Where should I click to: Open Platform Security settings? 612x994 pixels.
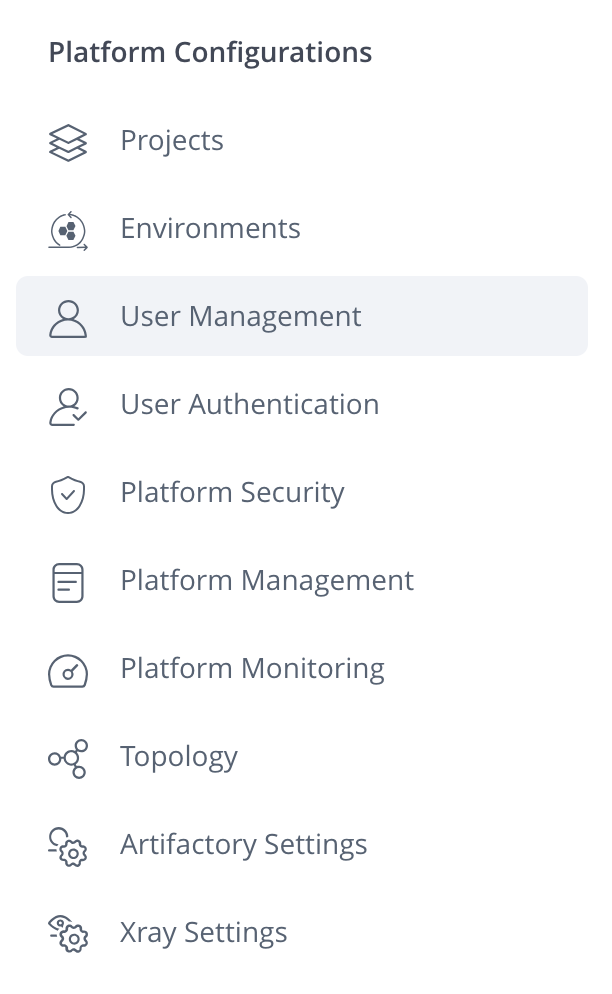(x=232, y=492)
